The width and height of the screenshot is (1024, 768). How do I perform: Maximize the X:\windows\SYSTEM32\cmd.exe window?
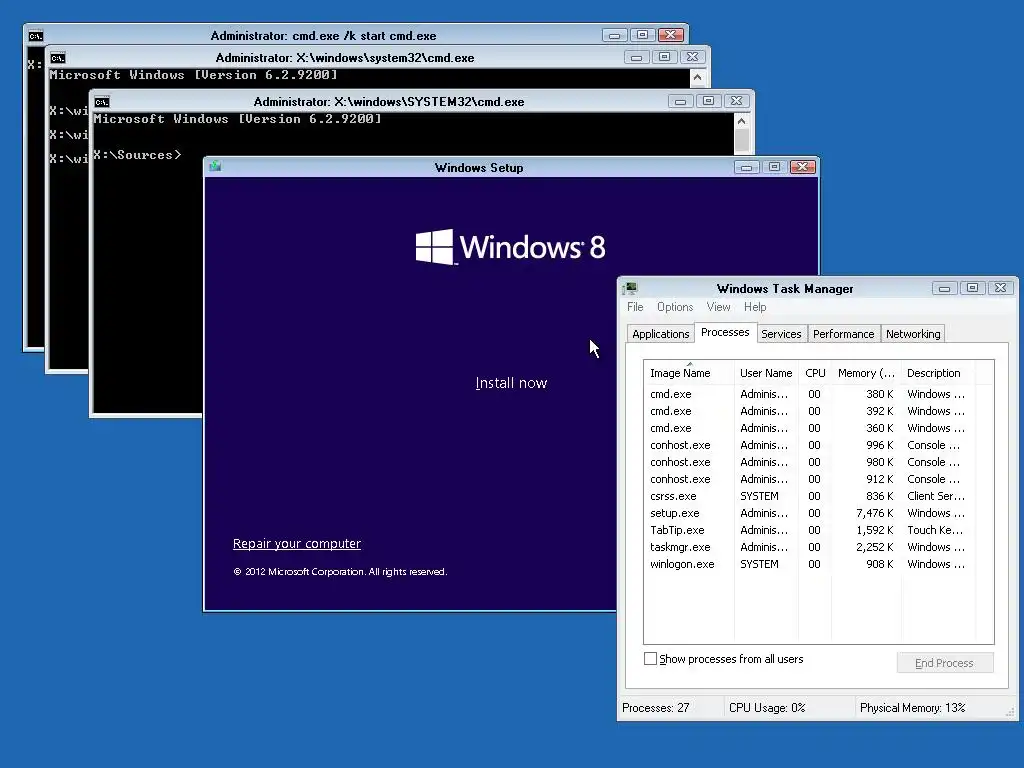tap(709, 101)
